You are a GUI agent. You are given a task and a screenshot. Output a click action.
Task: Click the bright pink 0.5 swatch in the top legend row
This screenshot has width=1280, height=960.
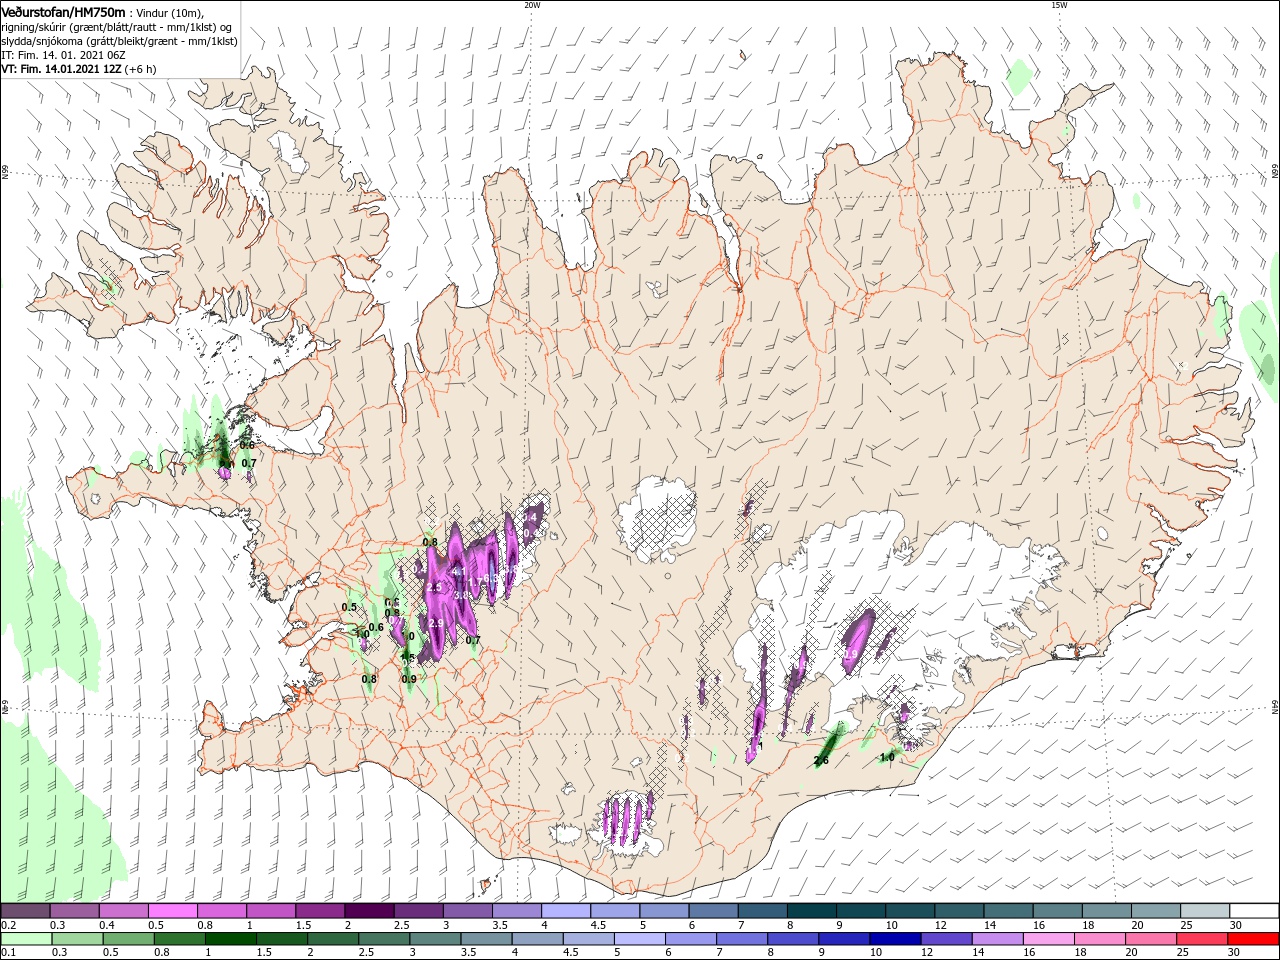pyautogui.click(x=172, y=911)
